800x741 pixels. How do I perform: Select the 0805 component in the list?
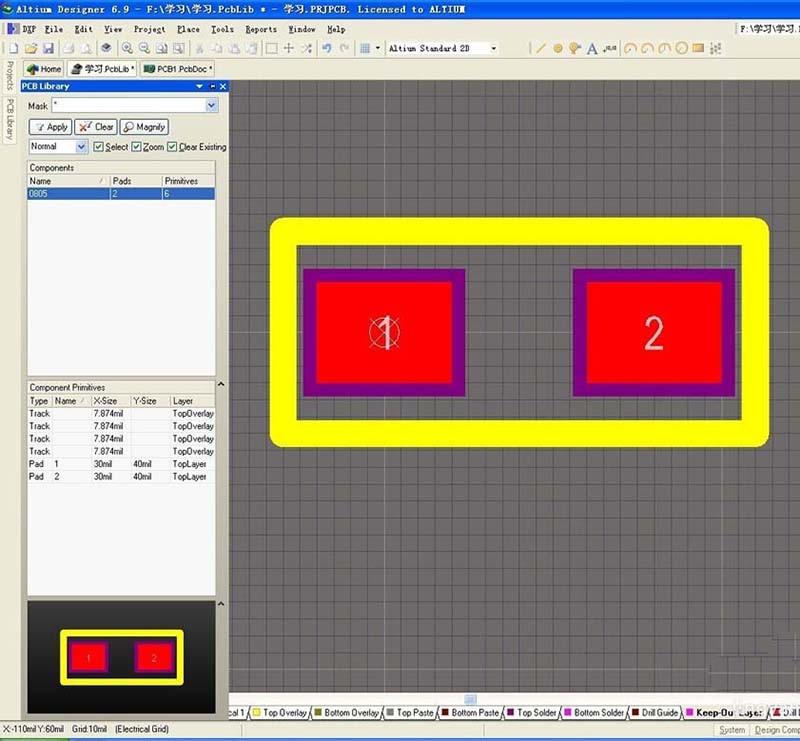[x=60, y=192]
